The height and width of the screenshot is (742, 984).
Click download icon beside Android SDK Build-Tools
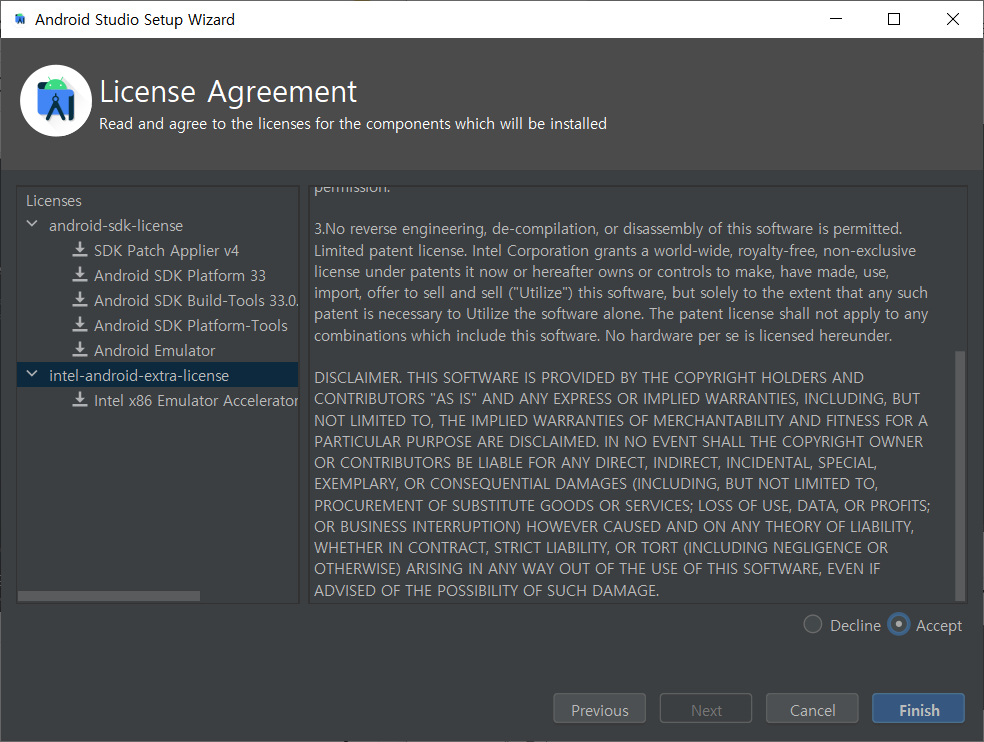click(80, 300)
